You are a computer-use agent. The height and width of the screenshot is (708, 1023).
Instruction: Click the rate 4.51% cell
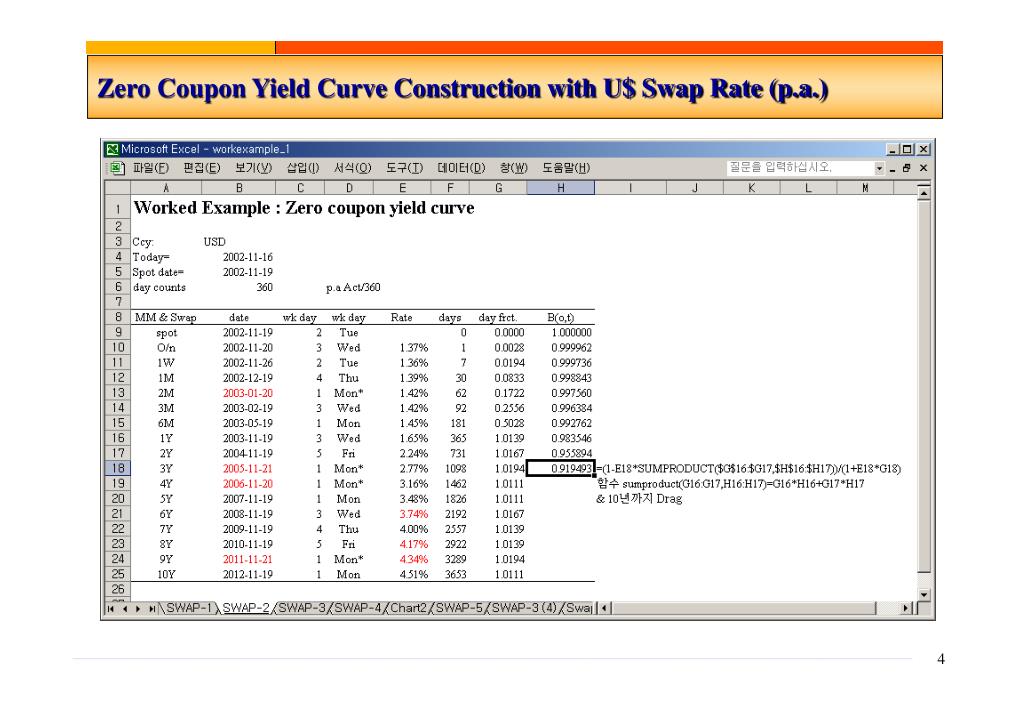pyautogui.click(x=414, y=575)
